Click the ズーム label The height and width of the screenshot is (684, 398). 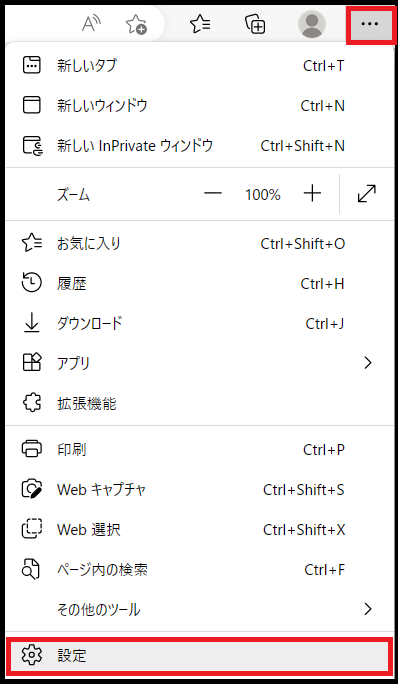73,195
